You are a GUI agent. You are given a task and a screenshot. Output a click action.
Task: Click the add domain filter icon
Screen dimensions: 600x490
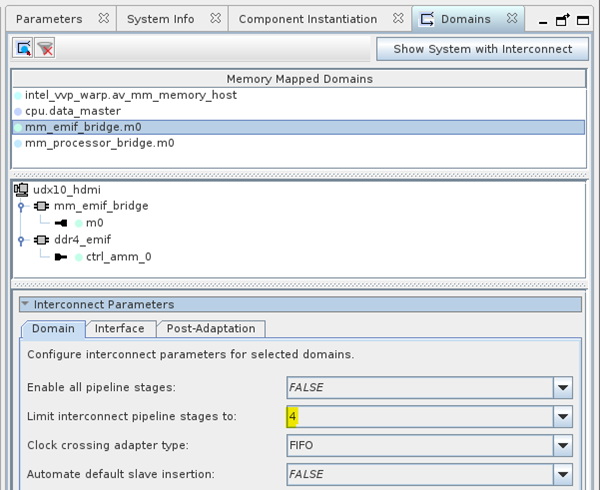pos(24,49)
